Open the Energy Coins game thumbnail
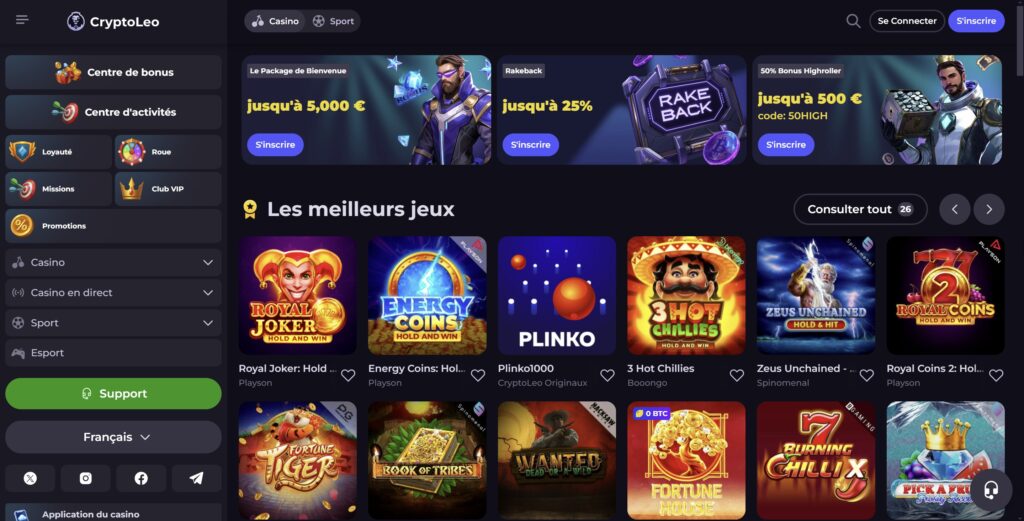1024x521 pixels. (x=427, y=296)
